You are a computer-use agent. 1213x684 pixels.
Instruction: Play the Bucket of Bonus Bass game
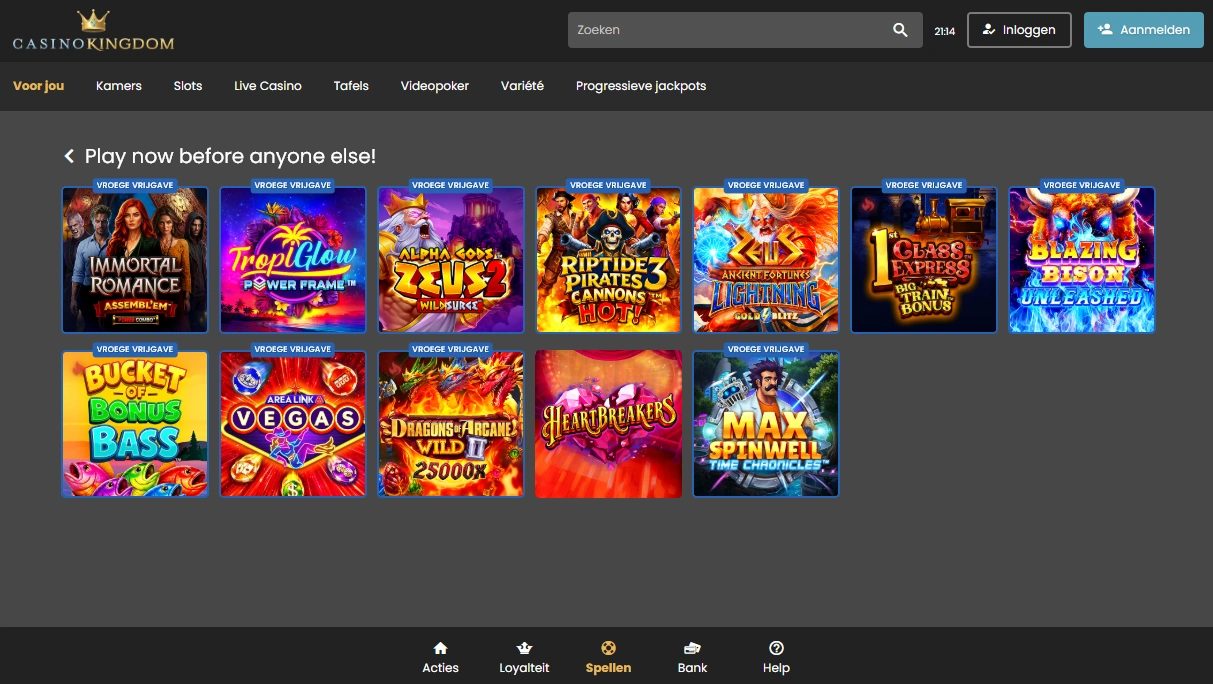coord(135,424)
